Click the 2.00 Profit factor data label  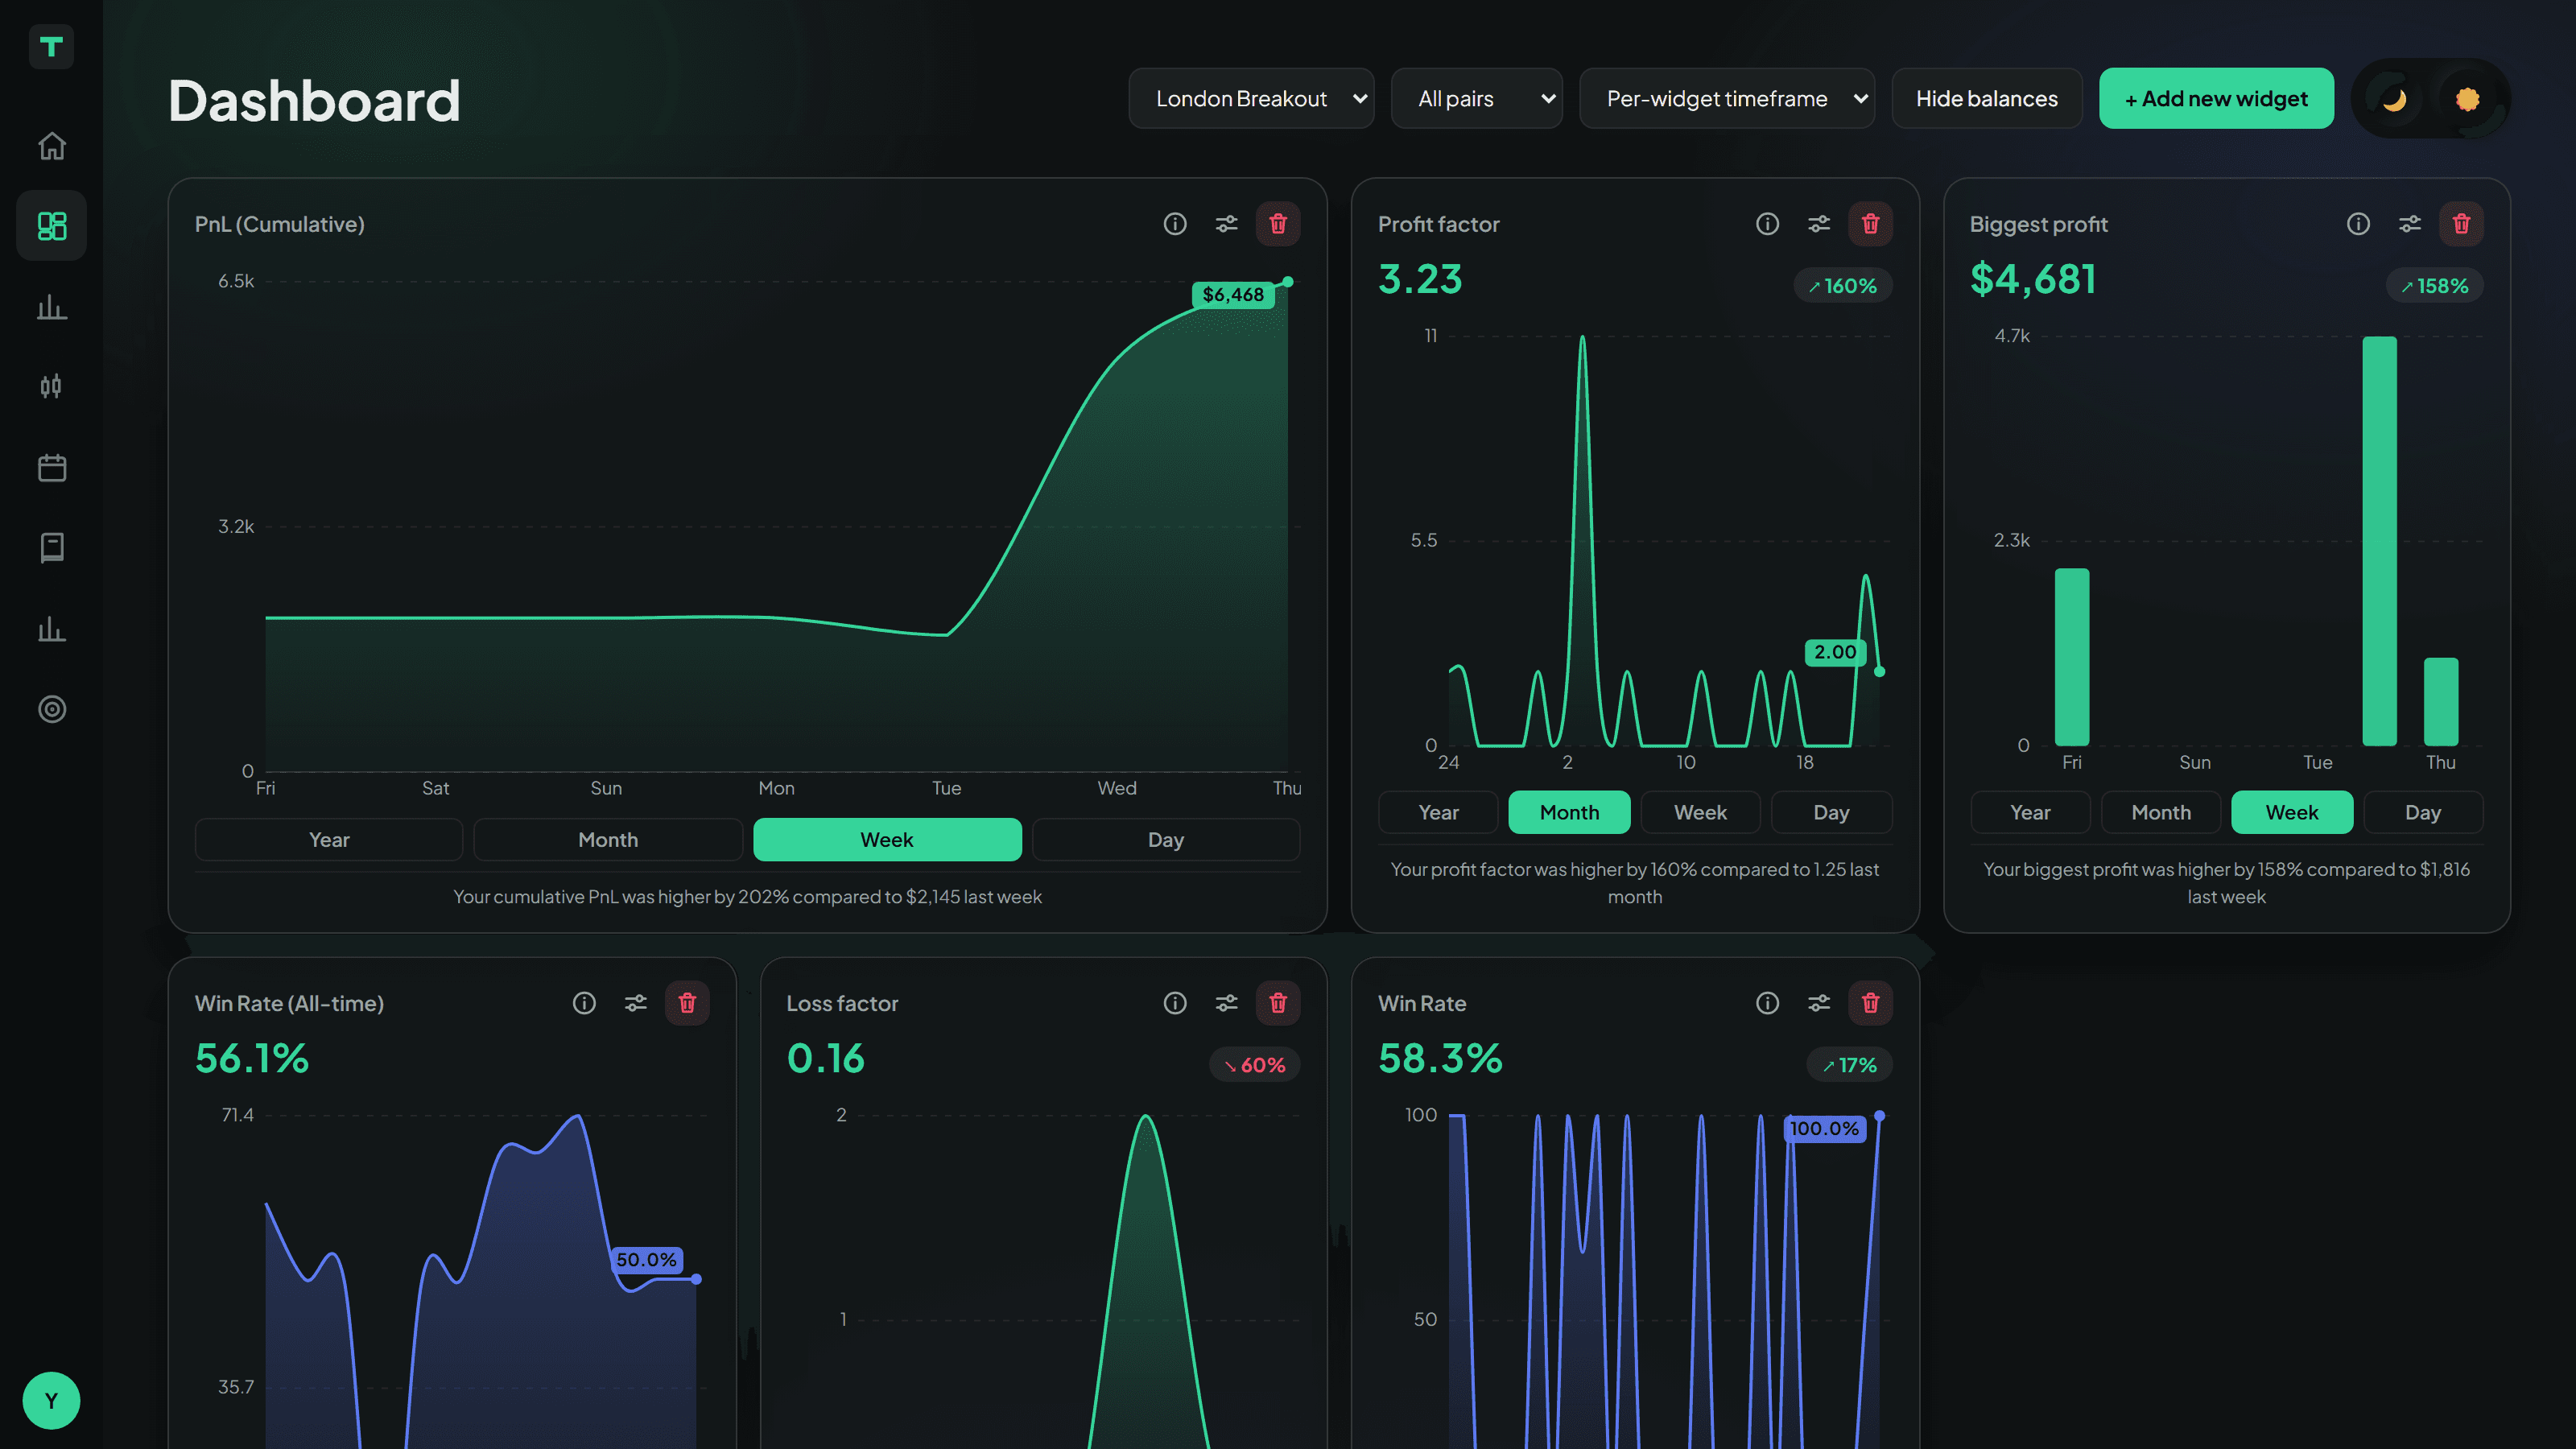point(1835,652)
